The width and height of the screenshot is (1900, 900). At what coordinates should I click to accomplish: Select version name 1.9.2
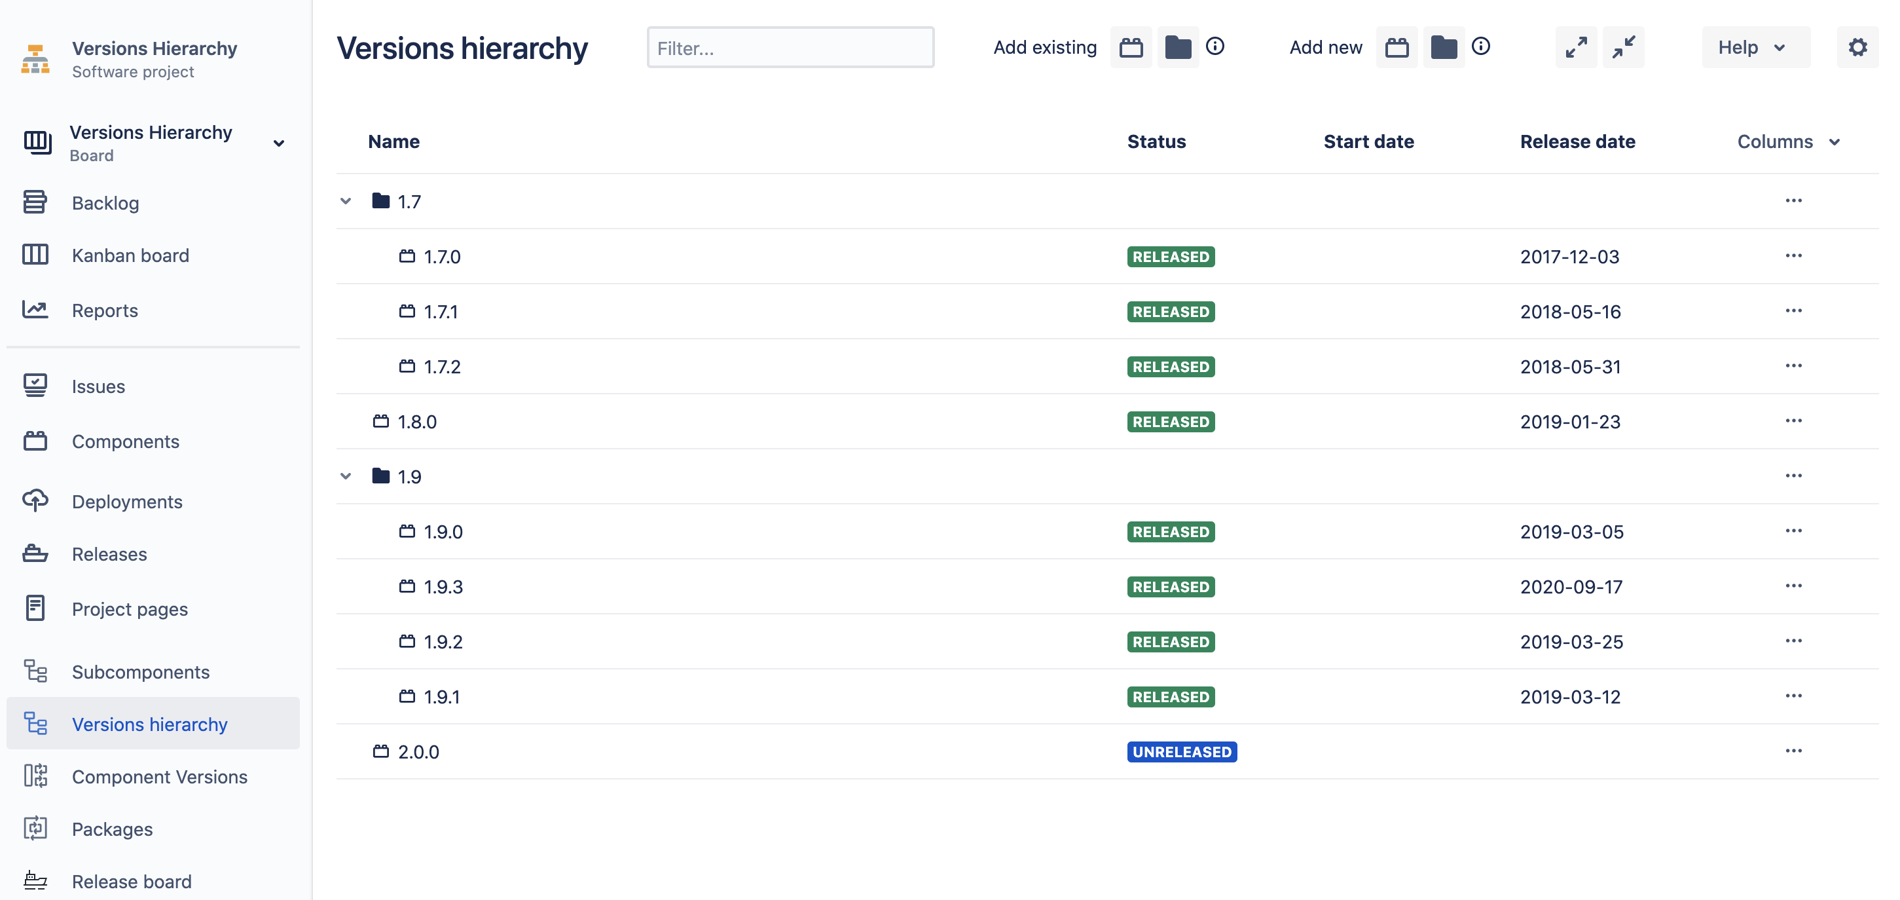pyautogui.click(x=443, y=642)
